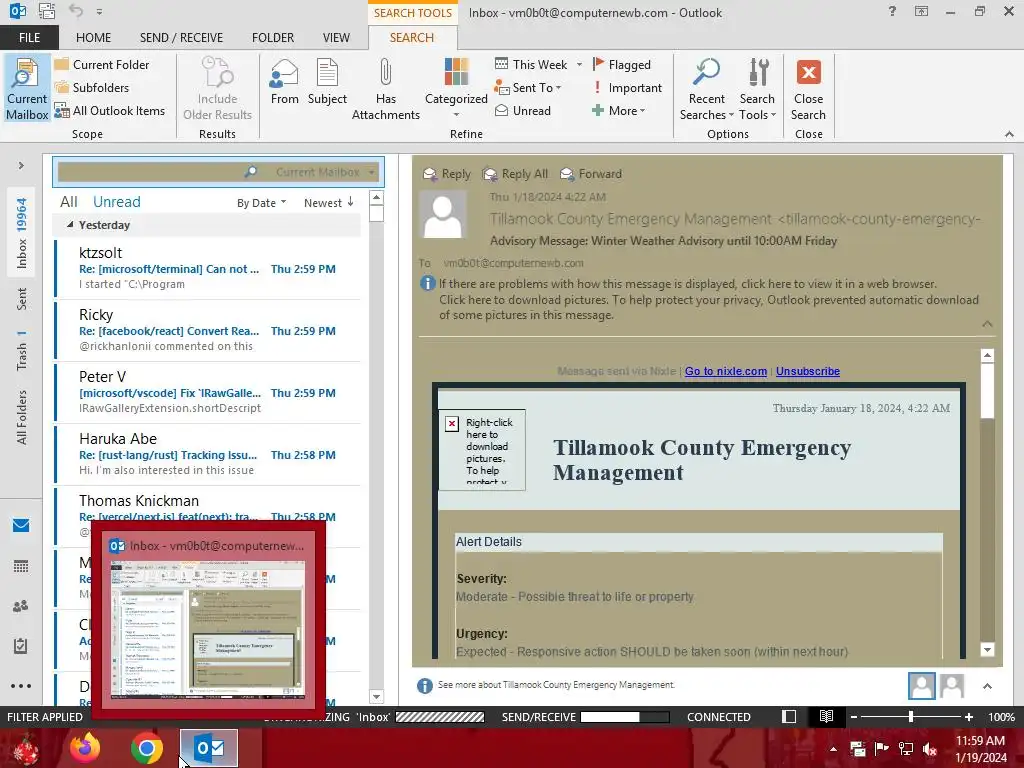The width and height of the screenshot is (1024, 768).
Task: Open Search Tools dropdown
Action: [x=757, y=89]
